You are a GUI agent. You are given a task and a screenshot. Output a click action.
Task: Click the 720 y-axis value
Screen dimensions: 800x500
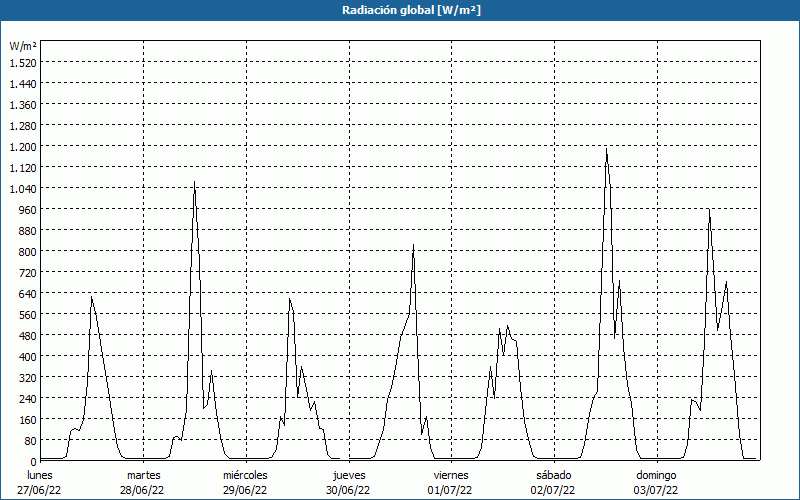[x=29, y=272]
